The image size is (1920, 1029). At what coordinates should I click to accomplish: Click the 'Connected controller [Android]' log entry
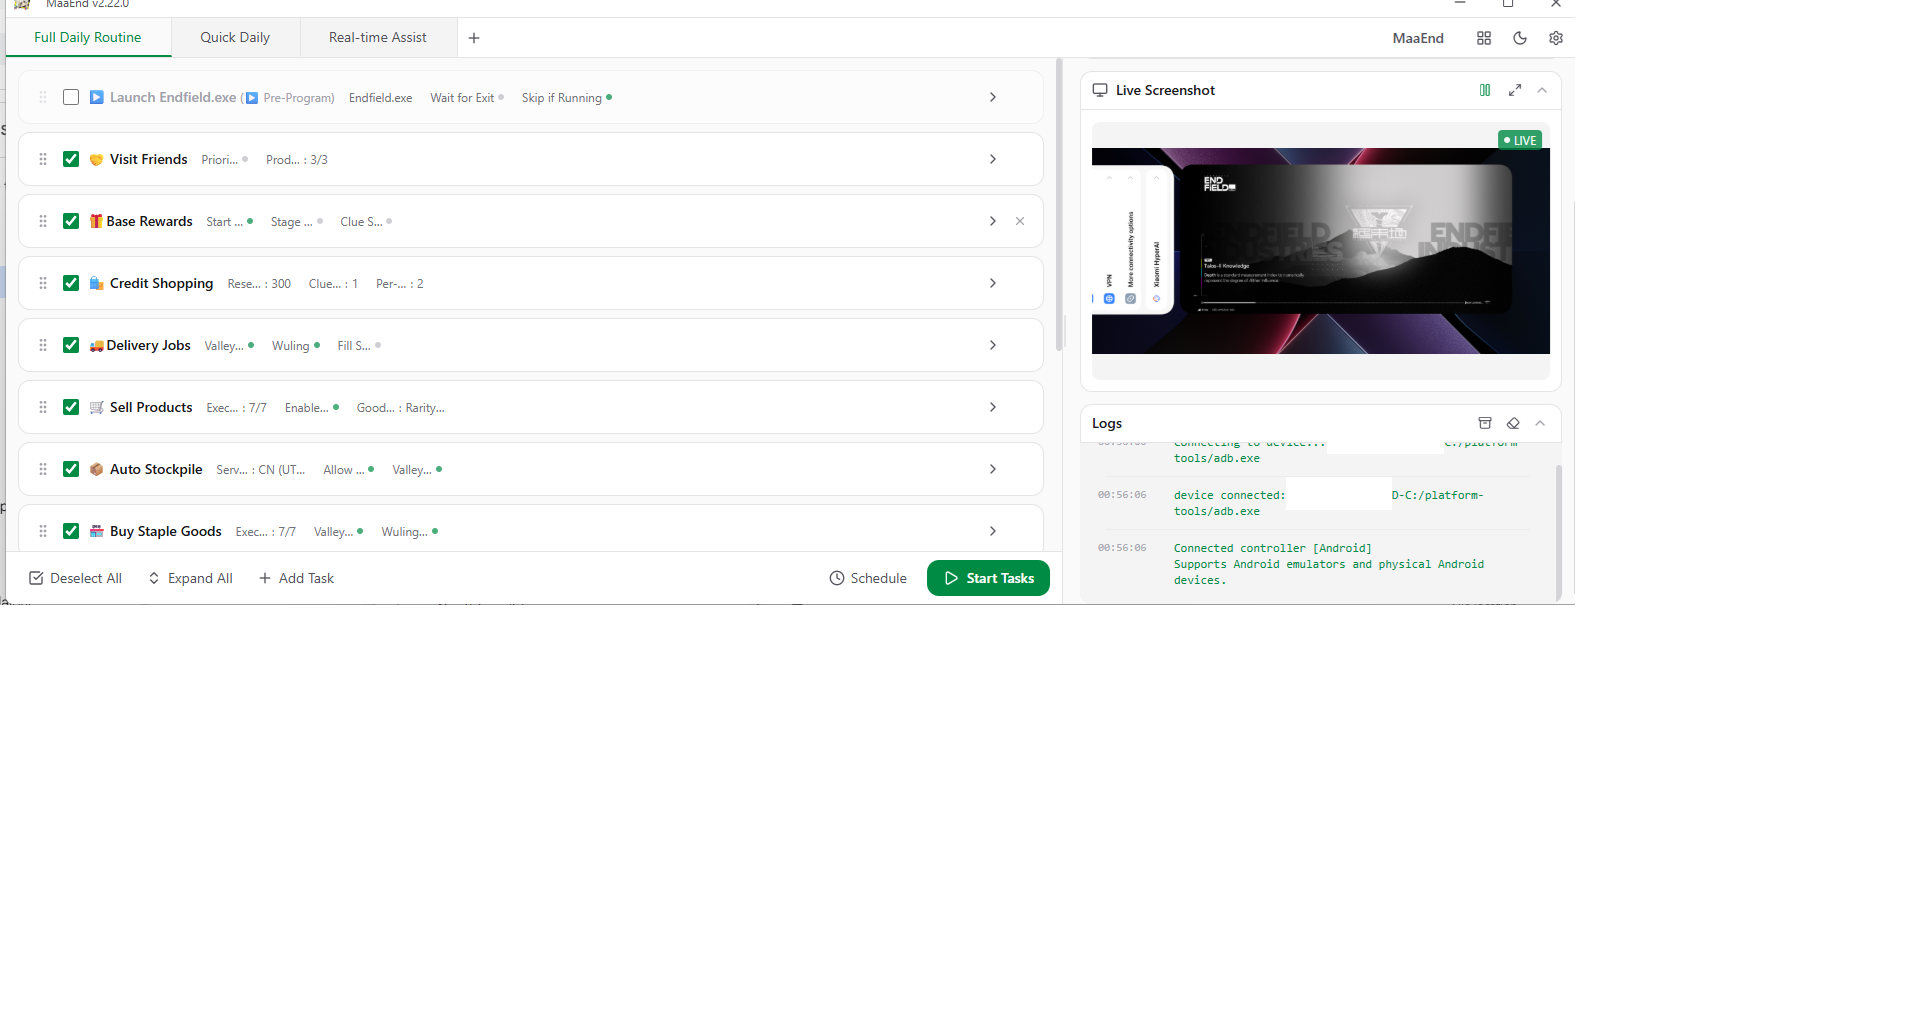click(1273, 548)
